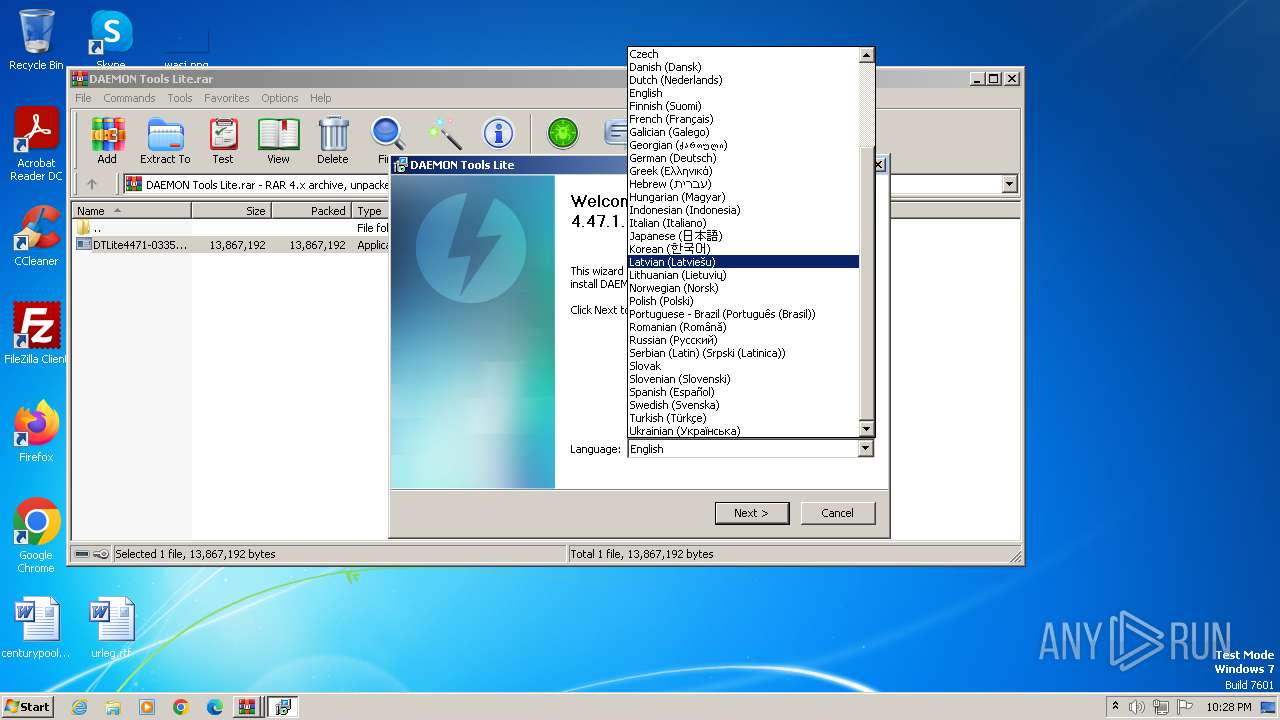Sort by the Packed column header
Screen dimensions: 1280x720
[311, 211]
